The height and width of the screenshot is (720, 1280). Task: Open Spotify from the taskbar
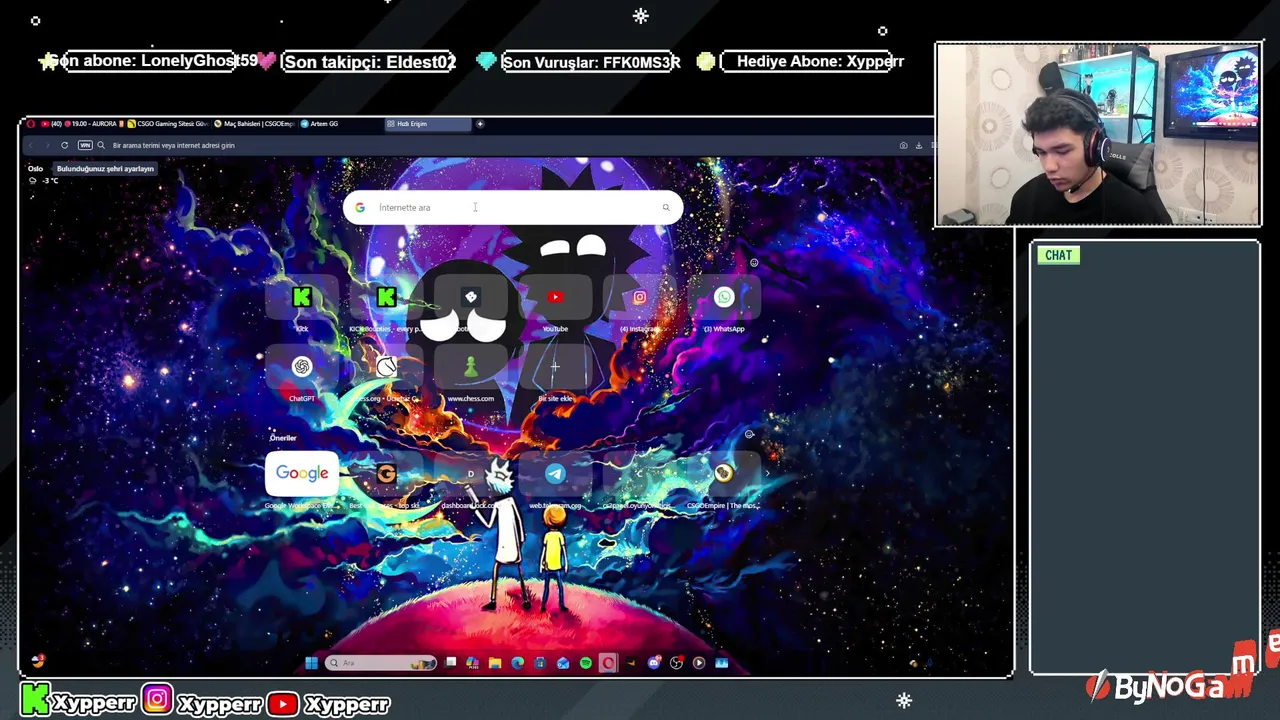(586, 663)
